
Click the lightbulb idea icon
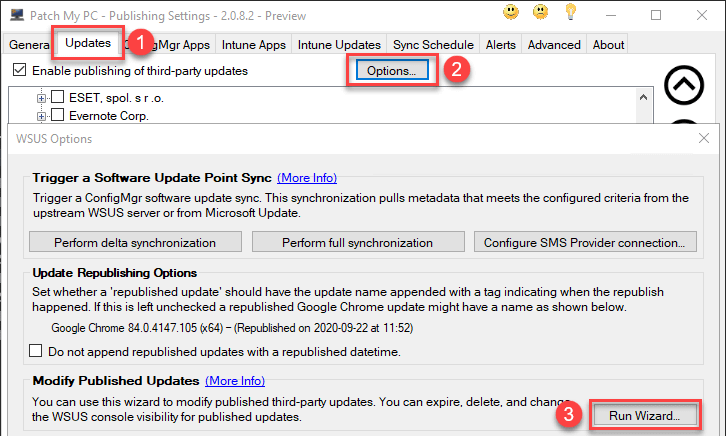(x=570, y=12)
